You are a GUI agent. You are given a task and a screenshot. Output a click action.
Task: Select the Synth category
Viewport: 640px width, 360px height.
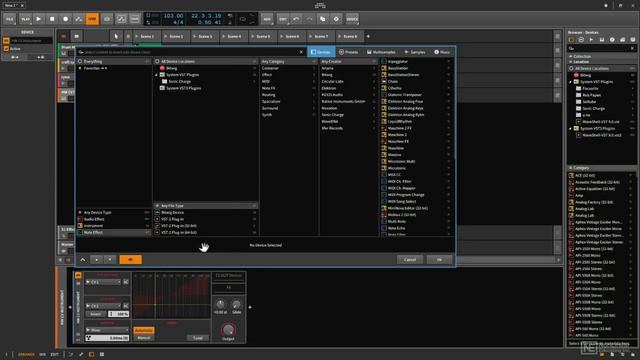coord(289,115)
